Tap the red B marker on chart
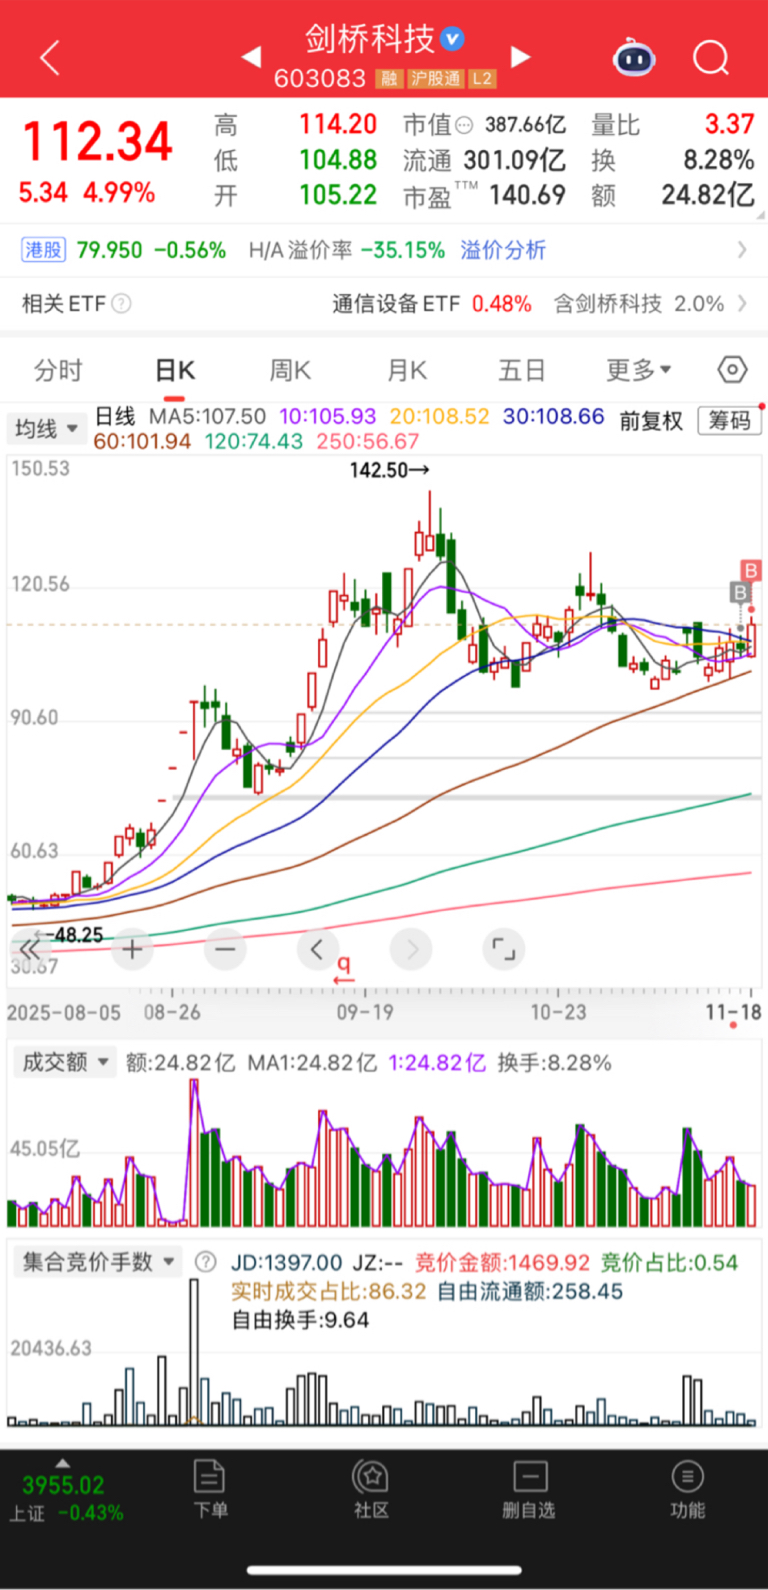The height and width of the screenshot is (1590, 768). 751,570
